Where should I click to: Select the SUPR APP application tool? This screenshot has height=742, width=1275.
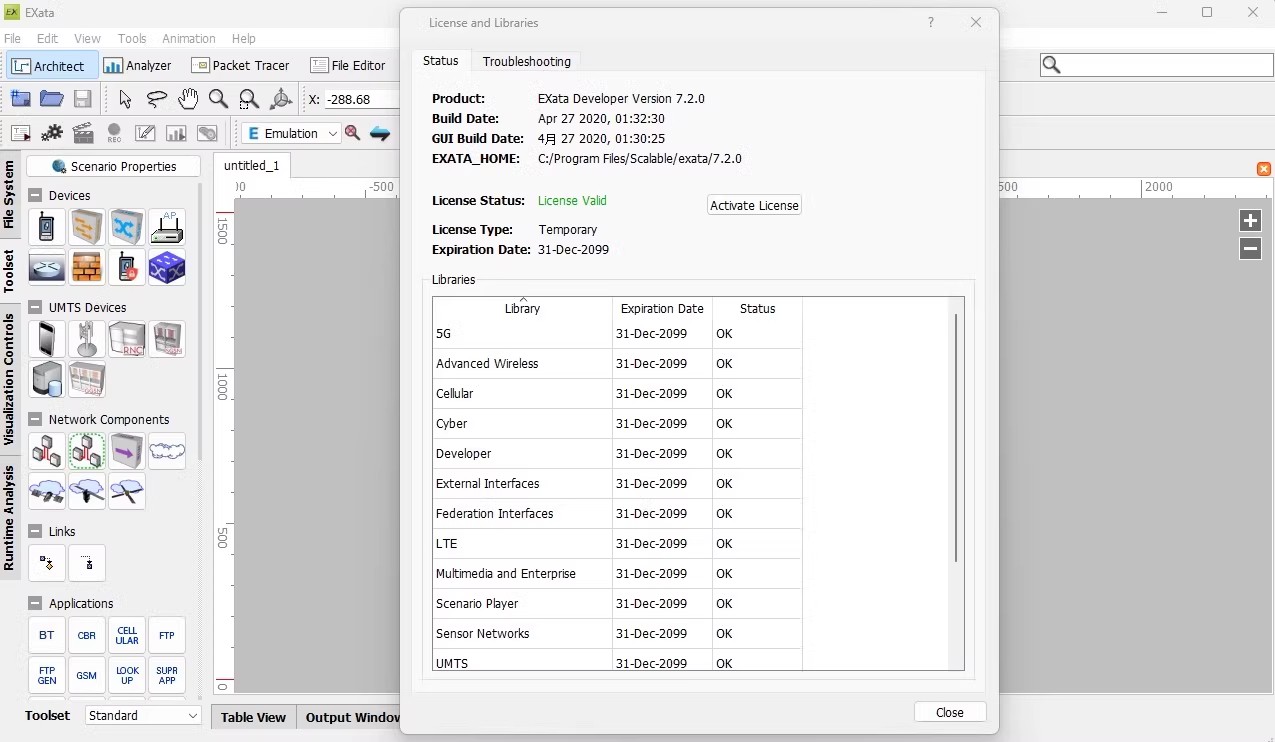click(167, 675)
